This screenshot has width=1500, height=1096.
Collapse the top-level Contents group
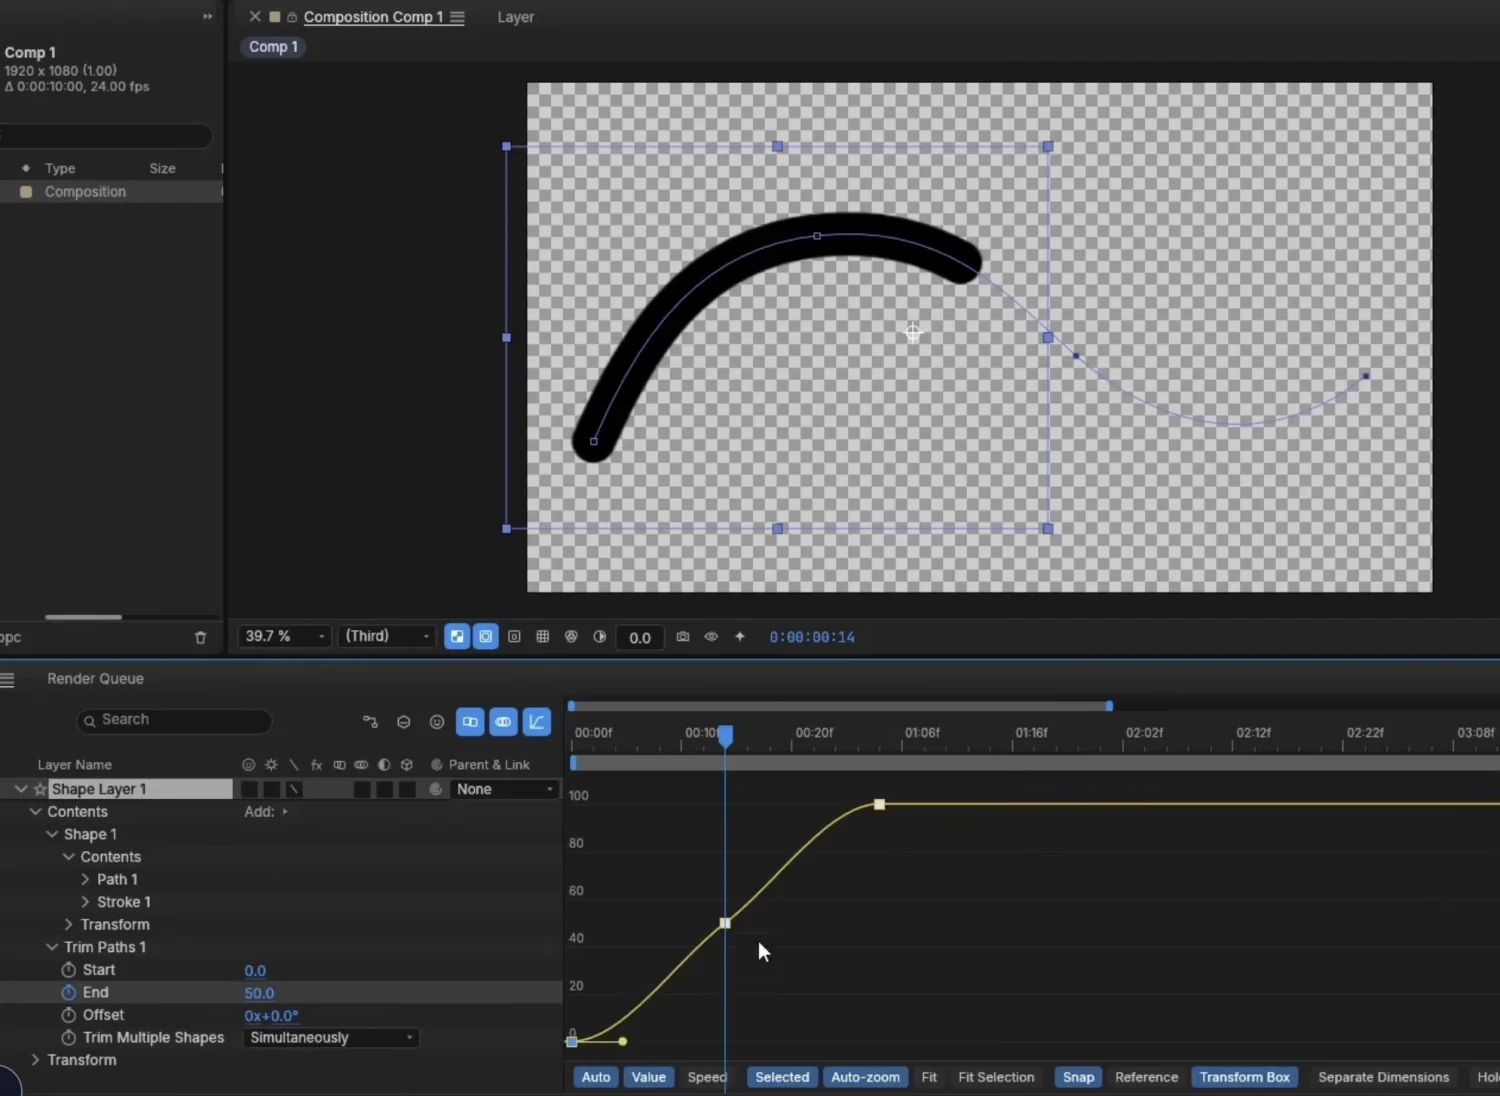point(35,812)
